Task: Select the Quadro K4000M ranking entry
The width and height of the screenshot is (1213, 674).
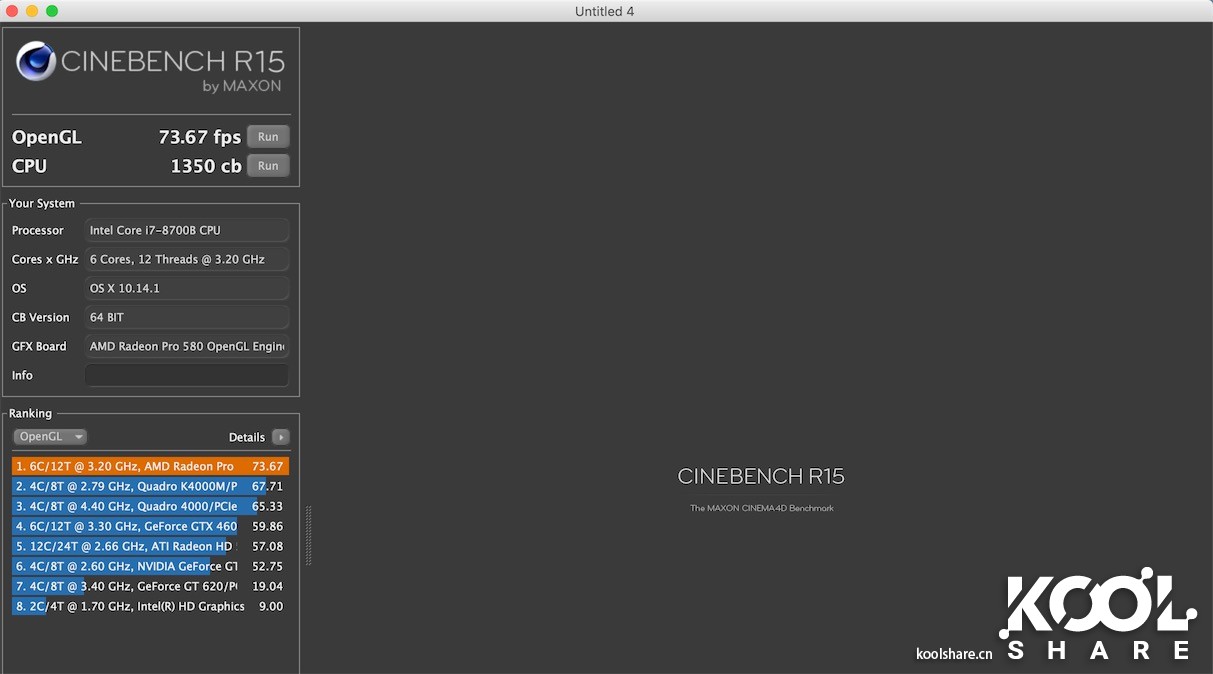Action: click(x=150, y=486)
